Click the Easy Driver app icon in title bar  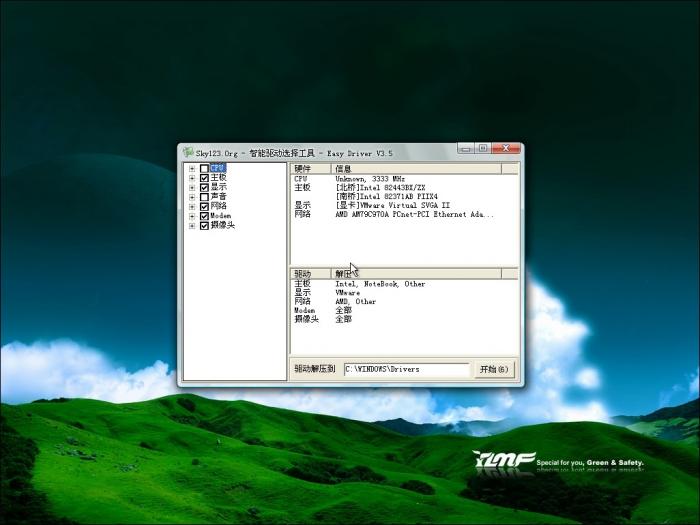tap(188, 152)
